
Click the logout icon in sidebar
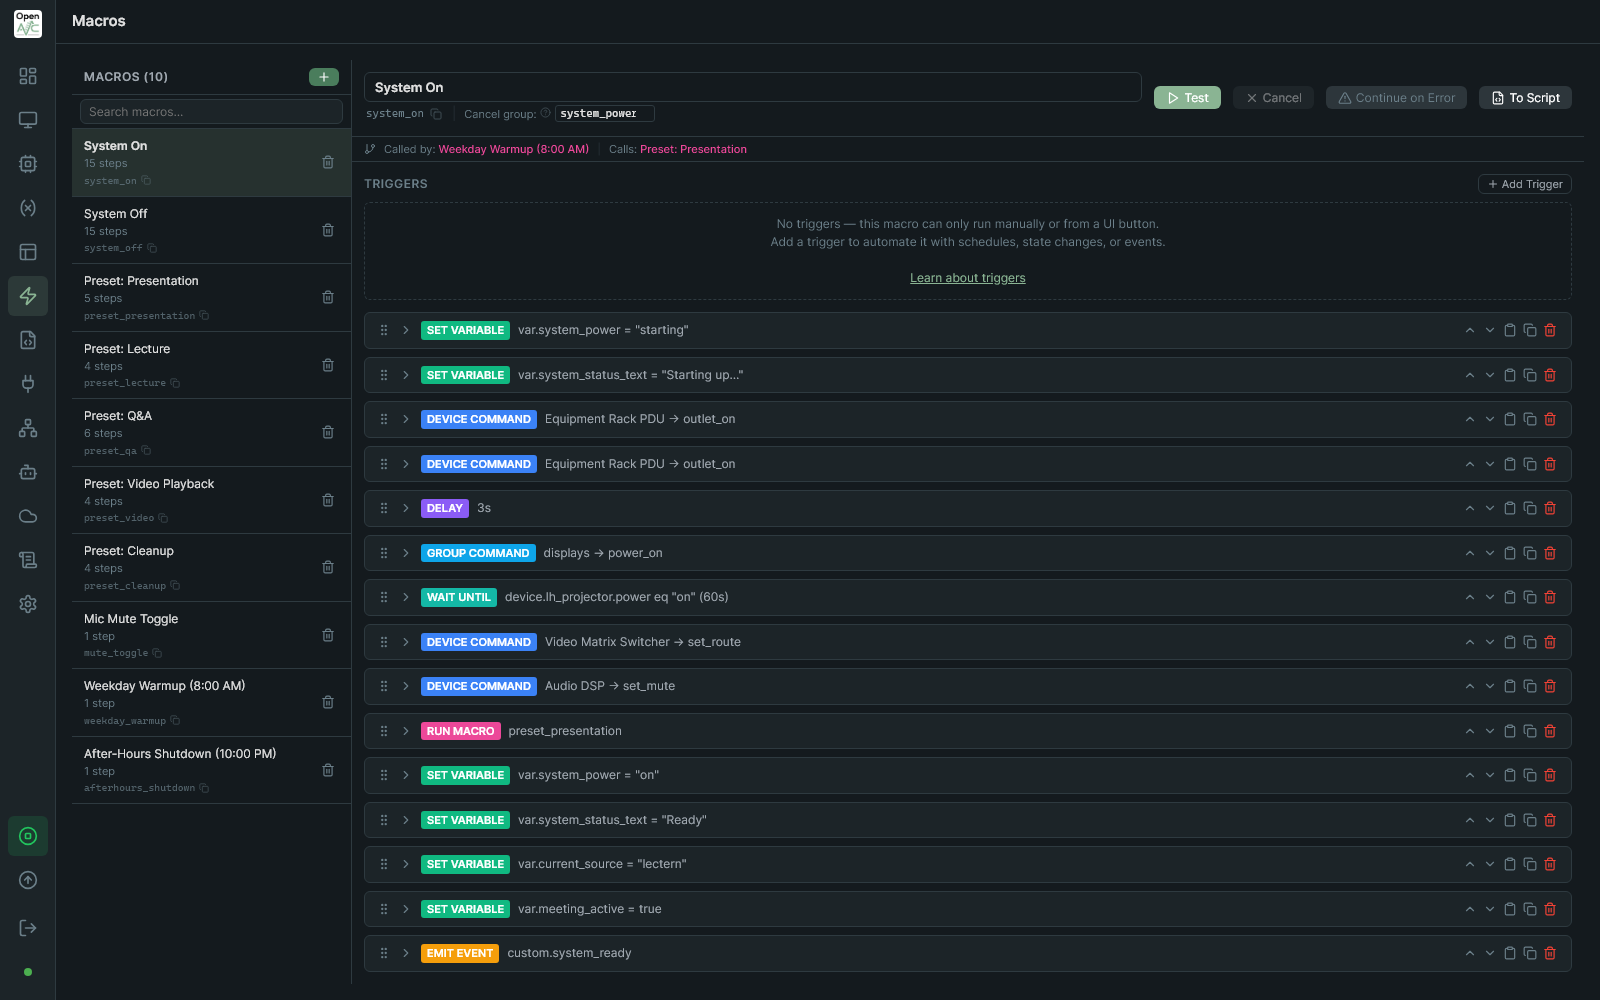(28, 928)
